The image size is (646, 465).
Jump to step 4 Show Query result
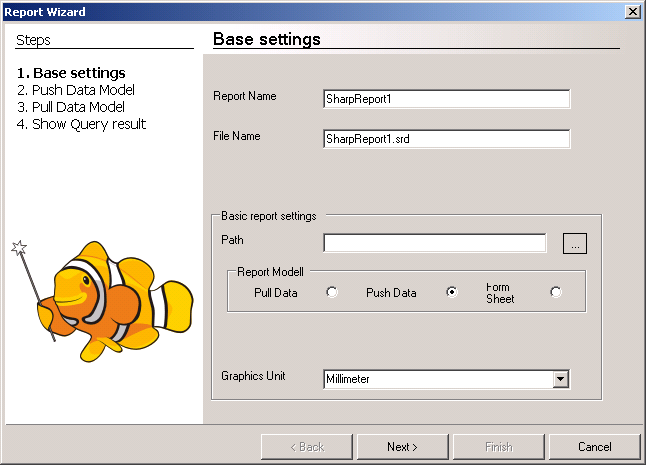tap(81, 124)
